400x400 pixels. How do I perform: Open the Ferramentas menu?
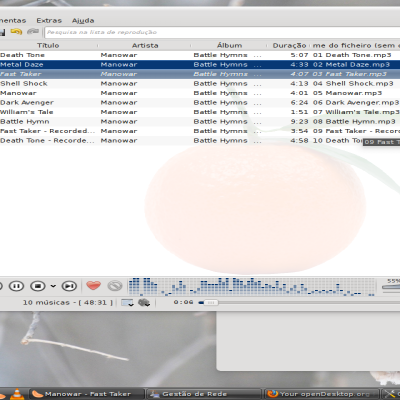(13, 20)
